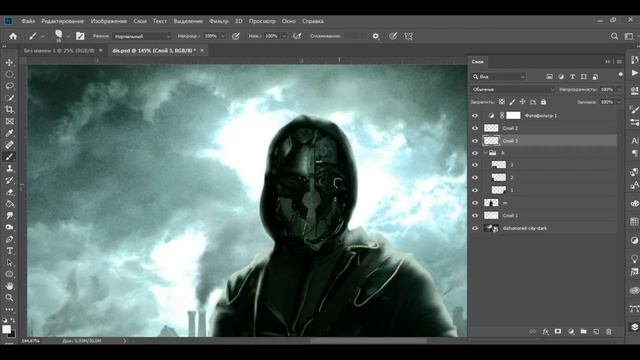640x360 pixels.
Task: Select the Elliptical Marquee tool
Action: click(x=9, y=74)
